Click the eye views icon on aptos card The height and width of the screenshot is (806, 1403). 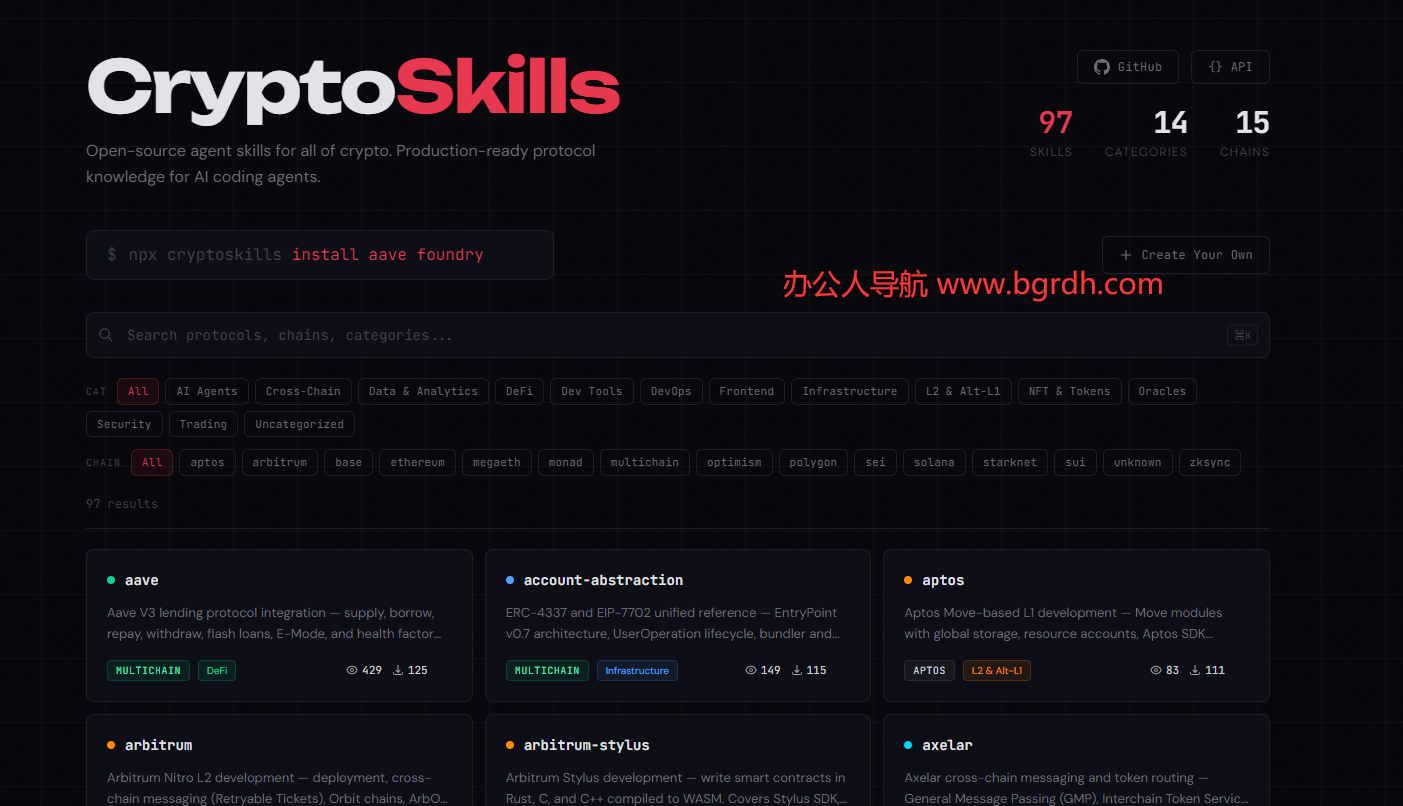1156,670
